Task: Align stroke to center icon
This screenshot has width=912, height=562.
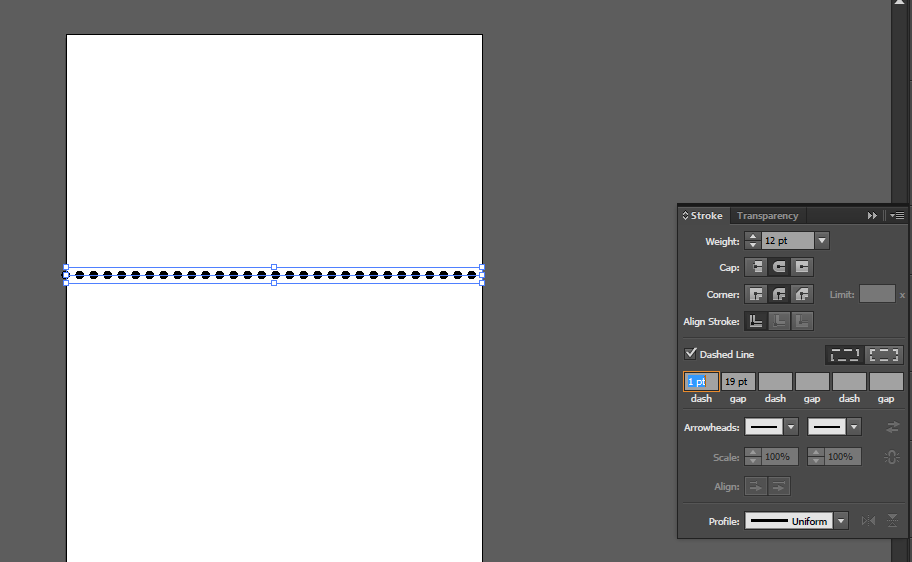Action: coord(756,321)
